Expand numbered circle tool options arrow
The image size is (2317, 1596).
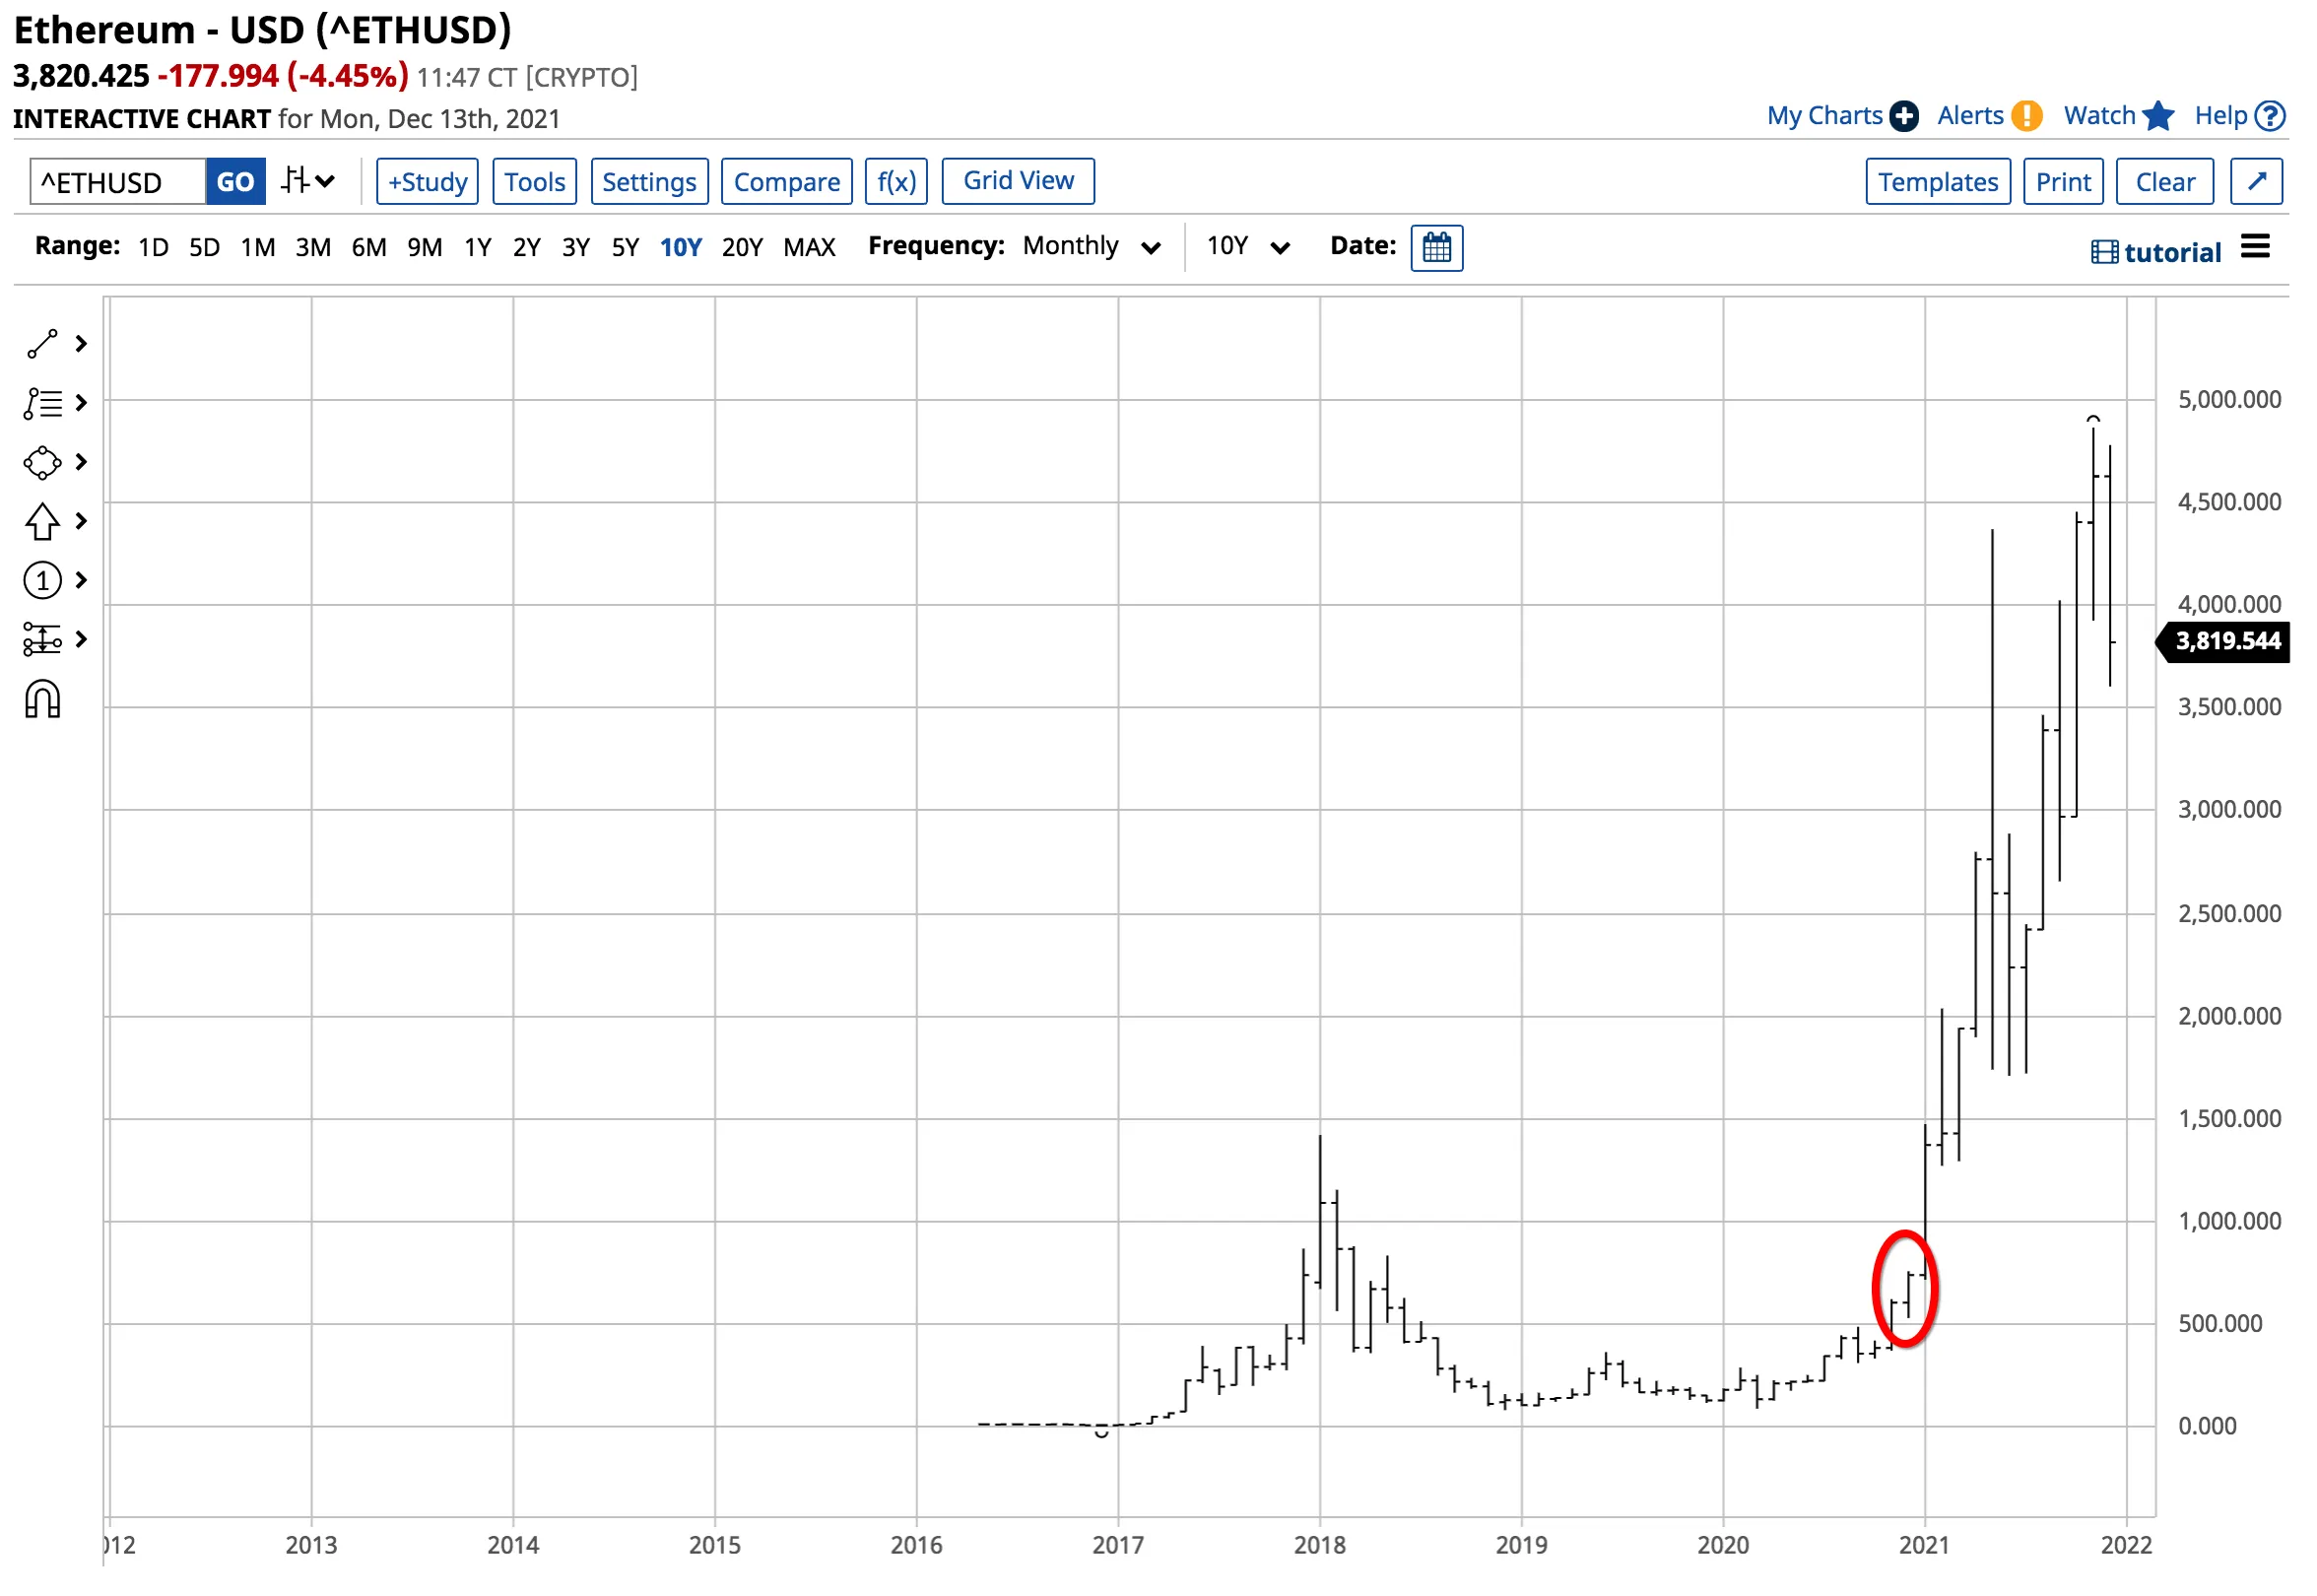pos(82,581)
